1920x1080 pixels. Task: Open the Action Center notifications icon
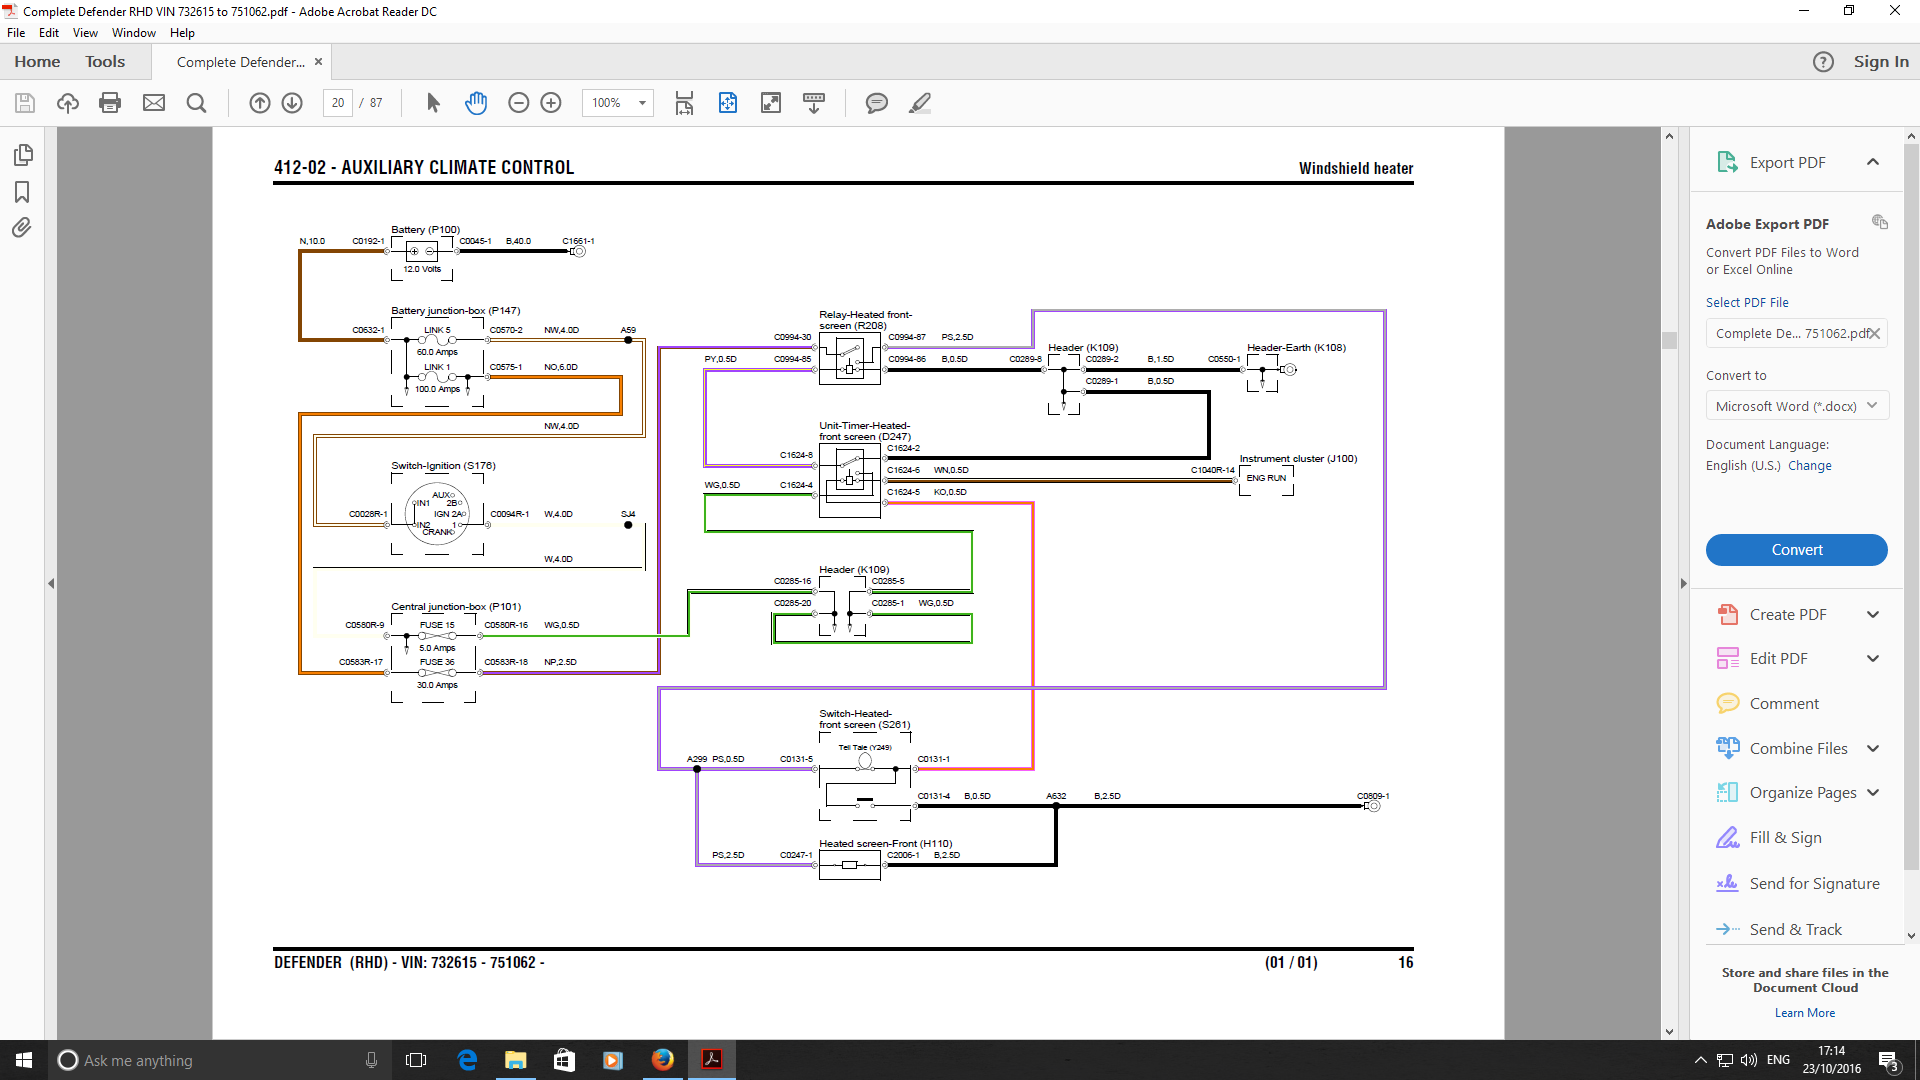point(1889,1061)
